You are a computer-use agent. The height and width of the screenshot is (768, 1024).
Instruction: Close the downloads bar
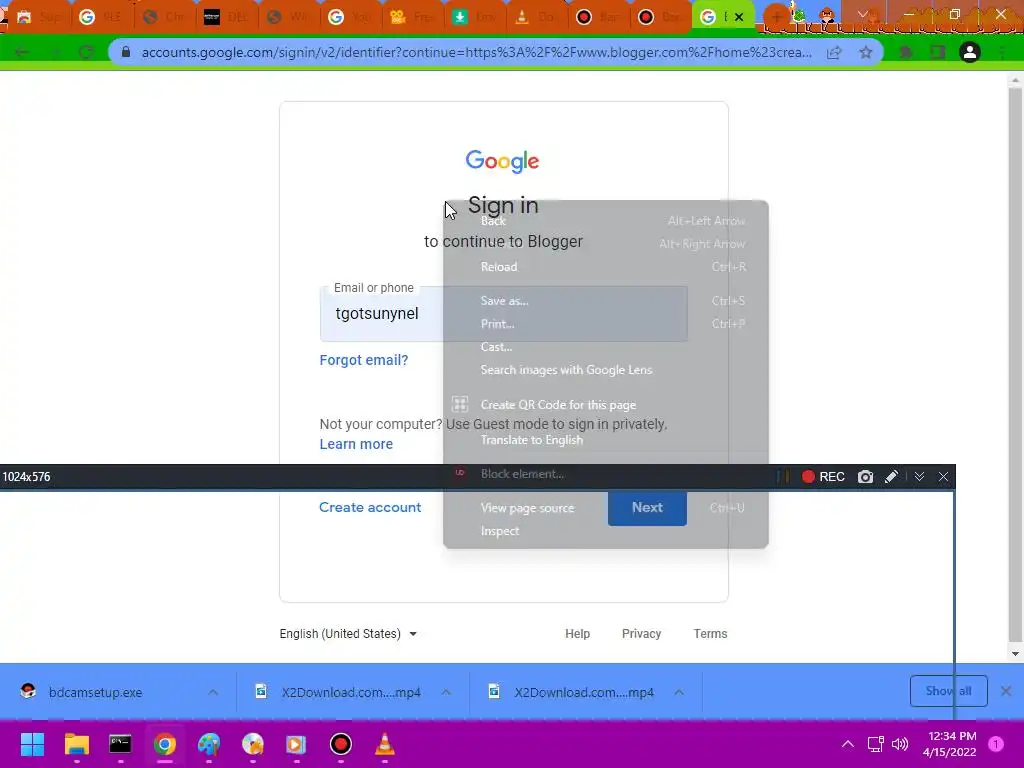pos(1006,691)
